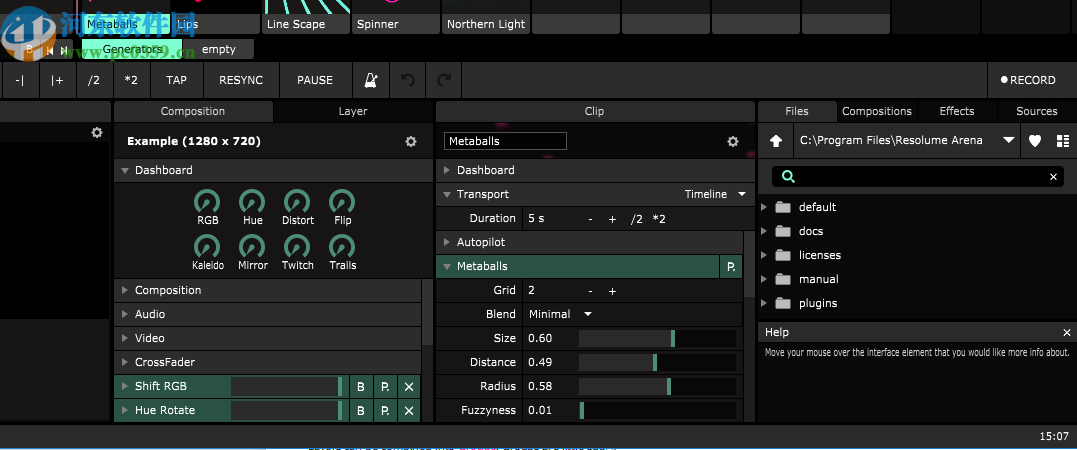Open the Example composition gear settings
1077x450 pixels.
(411, 142)
